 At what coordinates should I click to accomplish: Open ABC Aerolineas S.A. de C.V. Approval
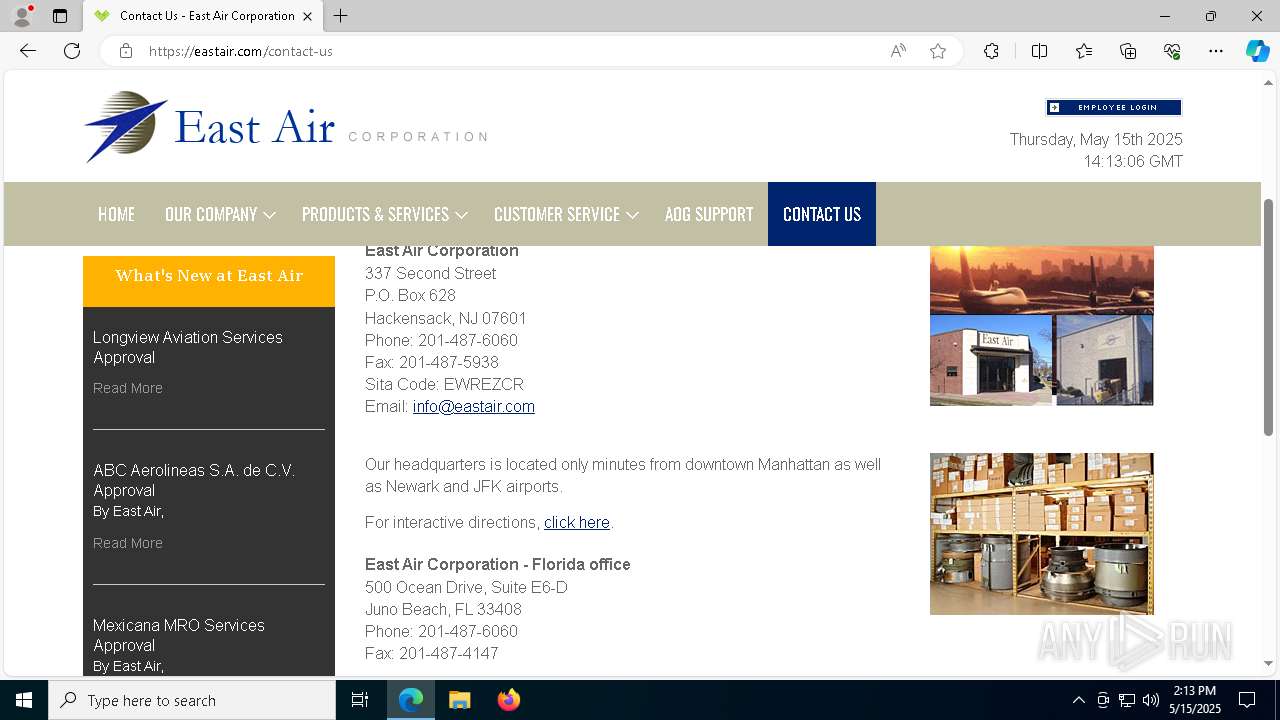(194, 480)
